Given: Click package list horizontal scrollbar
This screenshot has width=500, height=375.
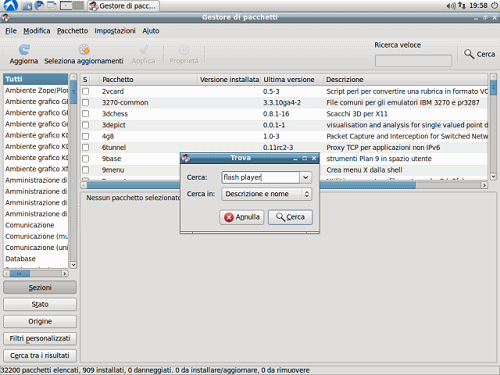Looking at the screenshot, I should click(284, 185).
